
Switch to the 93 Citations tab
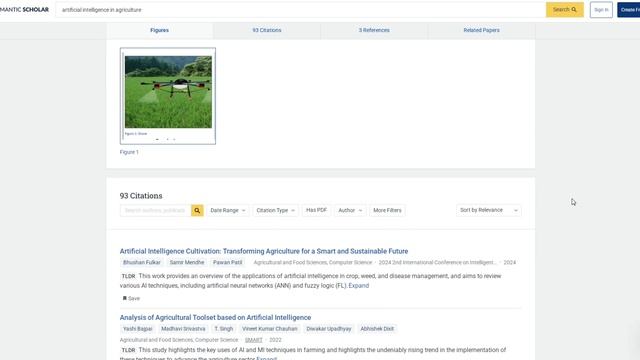267,30
